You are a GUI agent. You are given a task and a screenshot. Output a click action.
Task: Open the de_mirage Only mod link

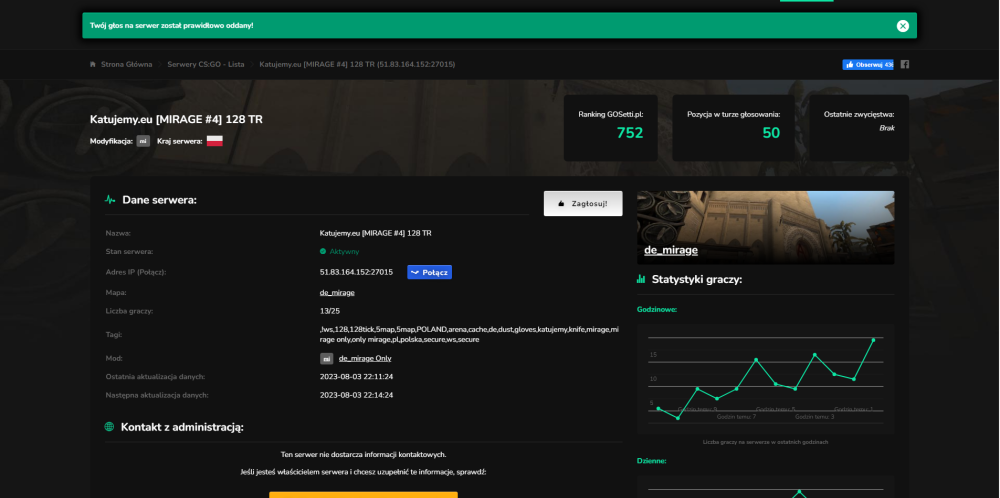coord(365,358)
